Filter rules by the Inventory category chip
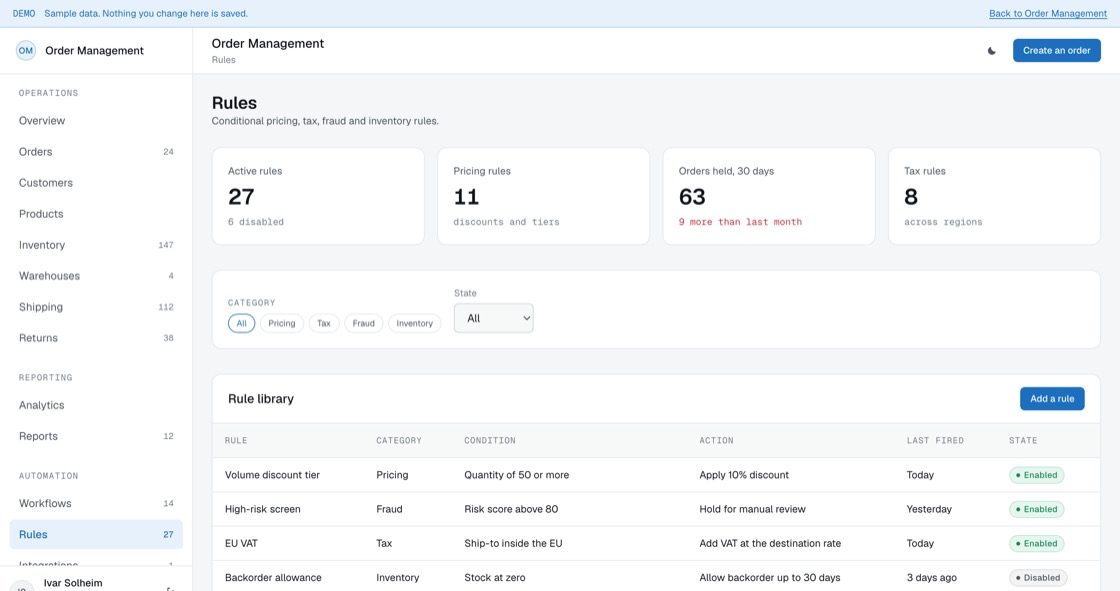 tap(414, 323)
